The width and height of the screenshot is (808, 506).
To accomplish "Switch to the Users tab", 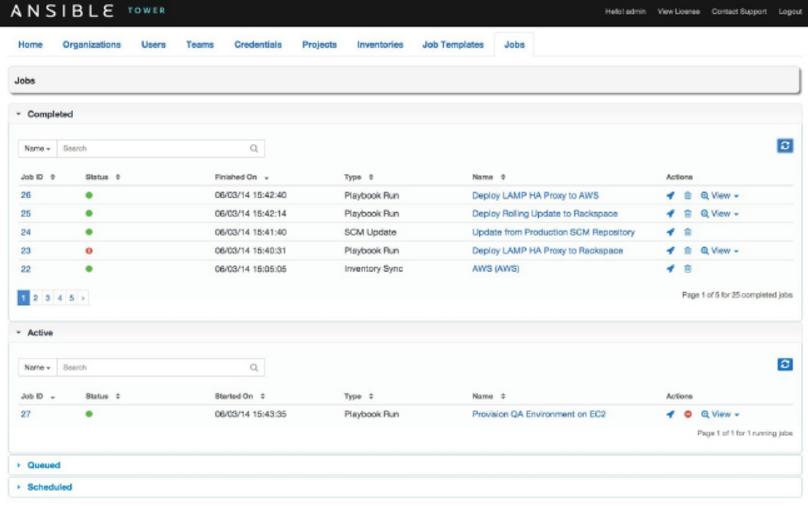I will (154, 45).
